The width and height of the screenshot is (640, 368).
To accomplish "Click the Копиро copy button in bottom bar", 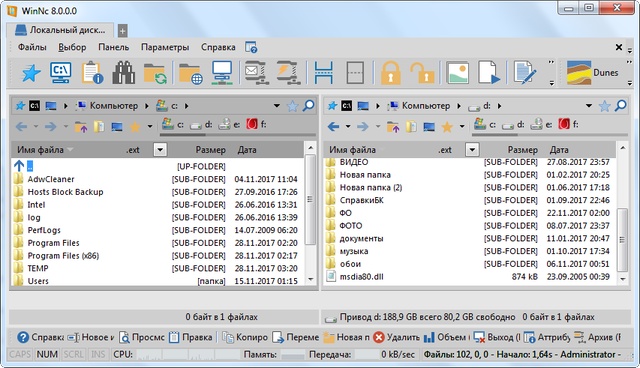I will [246, 337].
